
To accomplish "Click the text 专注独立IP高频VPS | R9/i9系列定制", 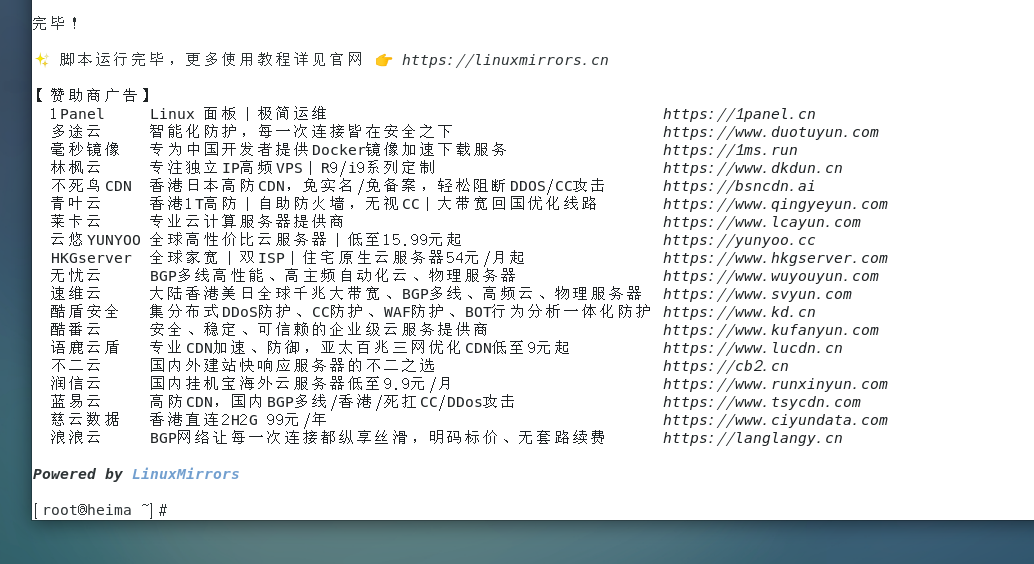I will (x=292, y=168).
